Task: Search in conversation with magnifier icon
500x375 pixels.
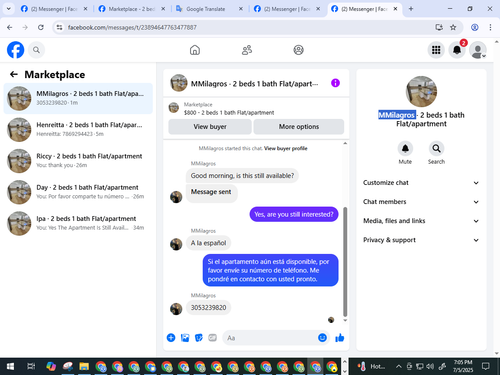Action: (436, 148)
